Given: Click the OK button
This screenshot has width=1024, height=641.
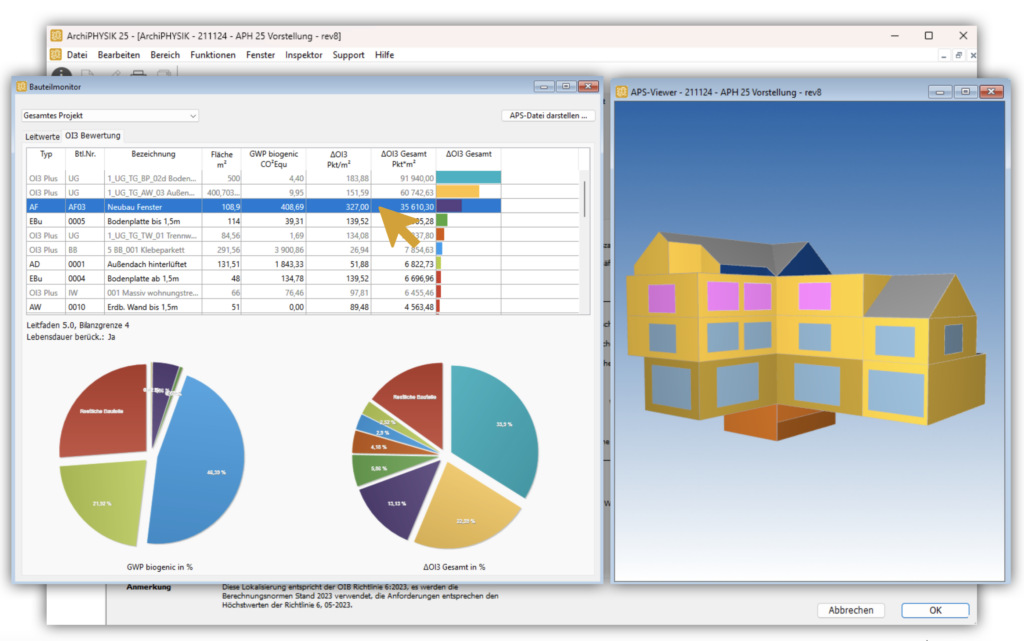Looking at the screenshot, I should [x=935, y=610].
